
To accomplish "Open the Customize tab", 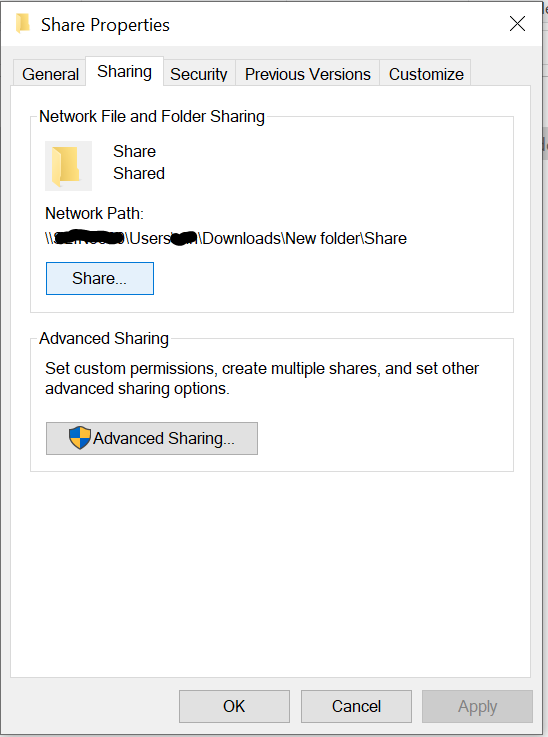I will point(426,74).
